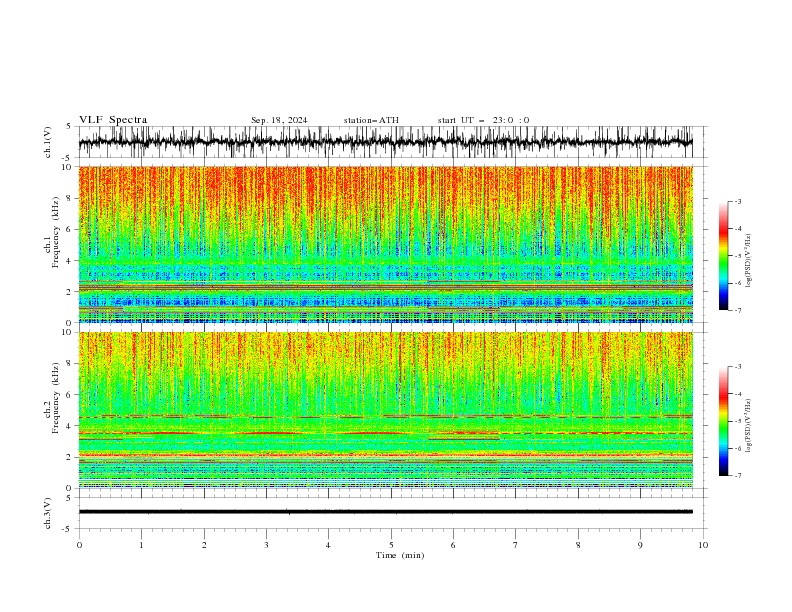
Task: Click the 'ch.1(V)' axis label
Action: 48,142
